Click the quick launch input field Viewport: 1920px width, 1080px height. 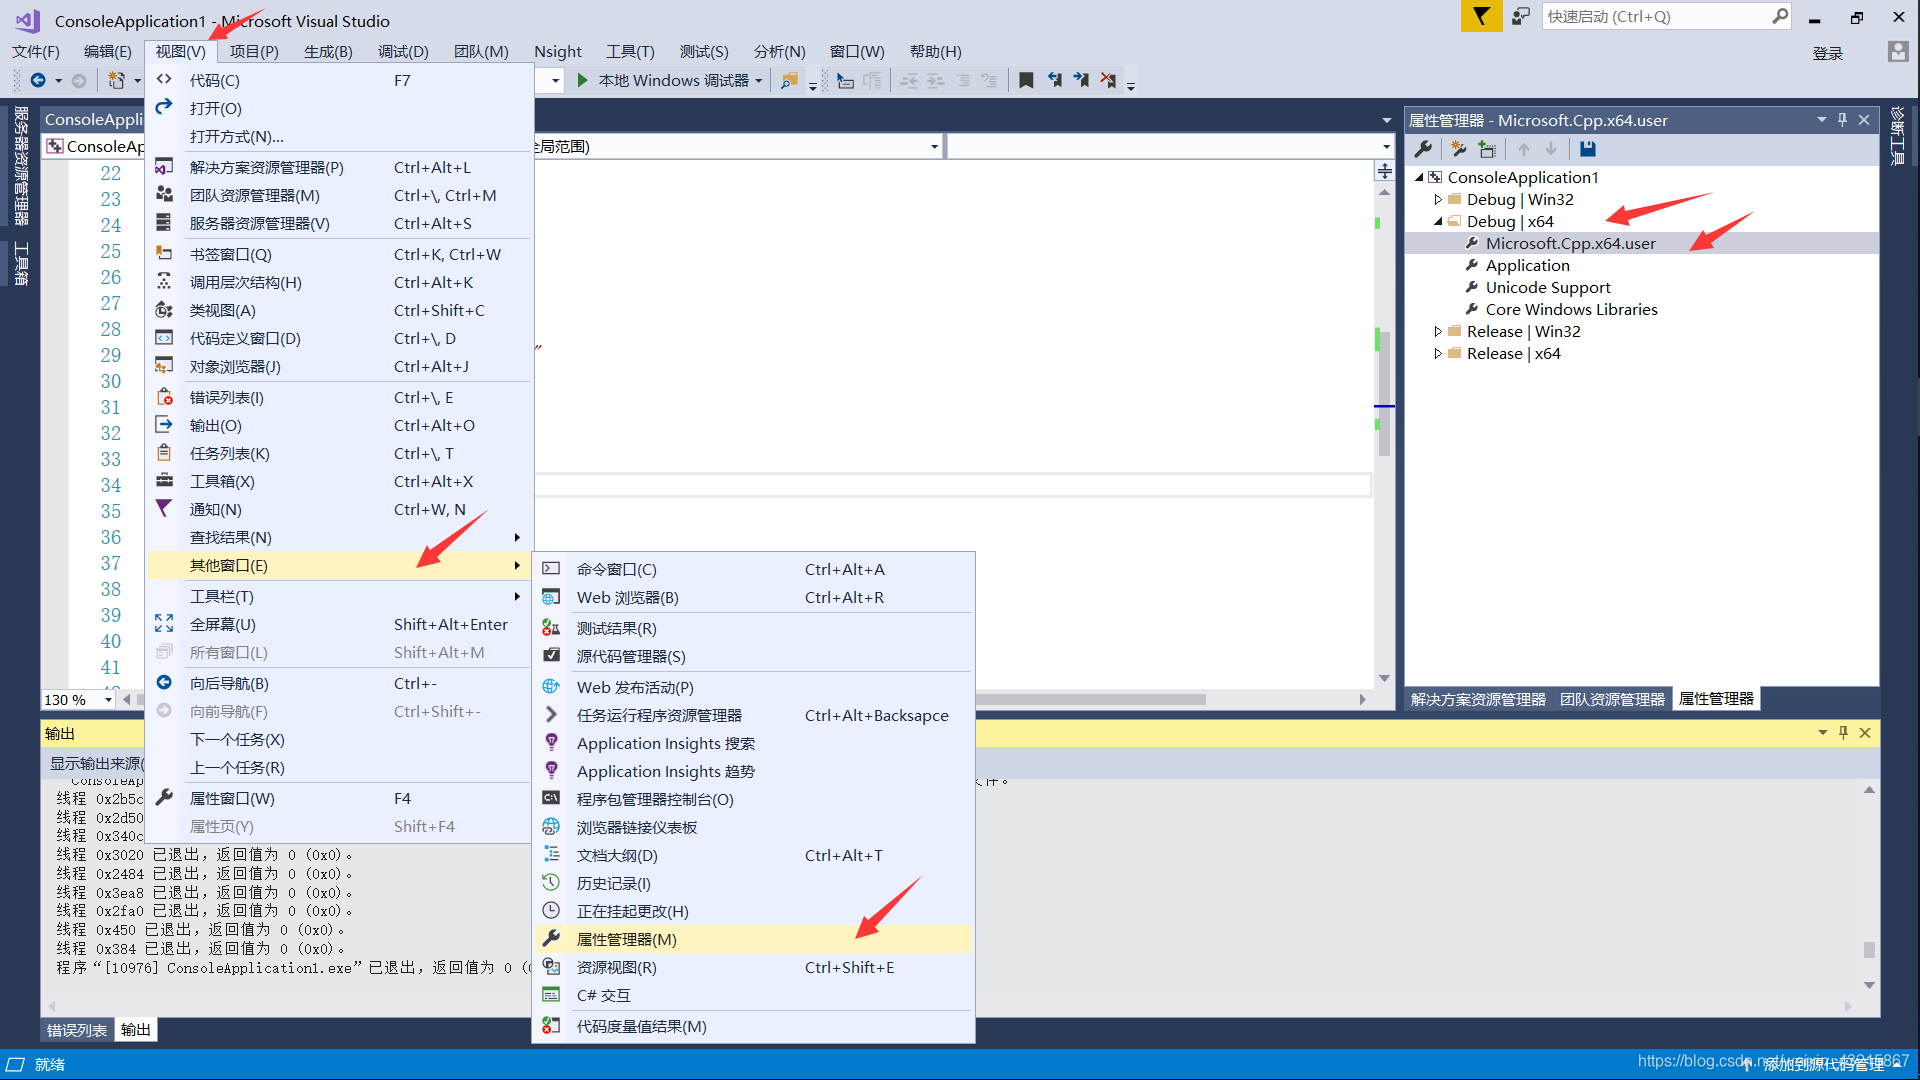pyautogui.click(x=1656, y=16)
